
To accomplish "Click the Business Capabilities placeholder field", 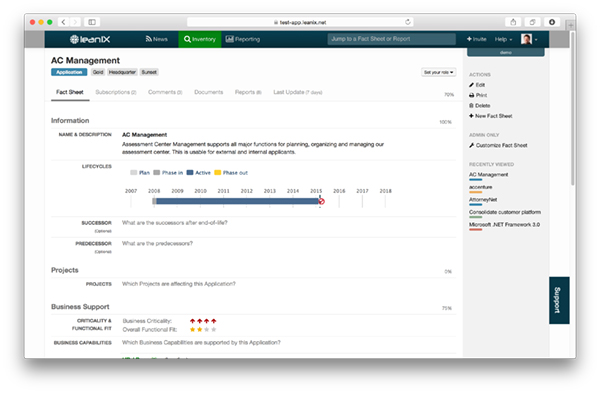I will click(201, 342).
